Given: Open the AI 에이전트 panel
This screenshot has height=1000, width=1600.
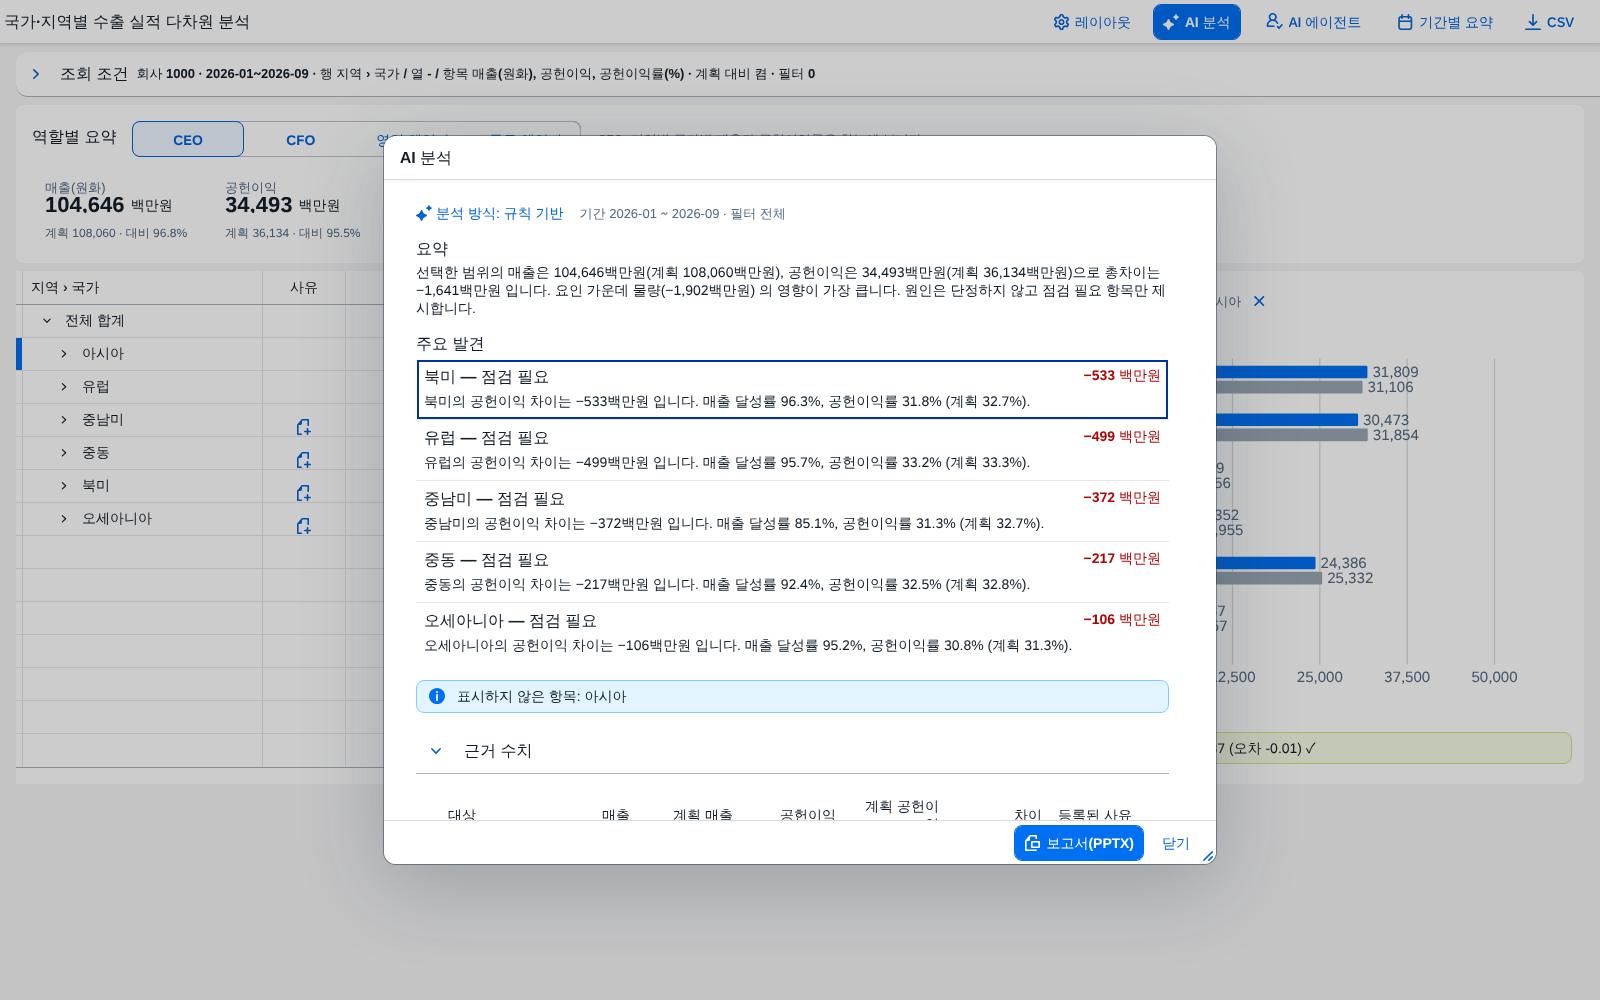Looking at the screenshot, I should point(1313,22).
